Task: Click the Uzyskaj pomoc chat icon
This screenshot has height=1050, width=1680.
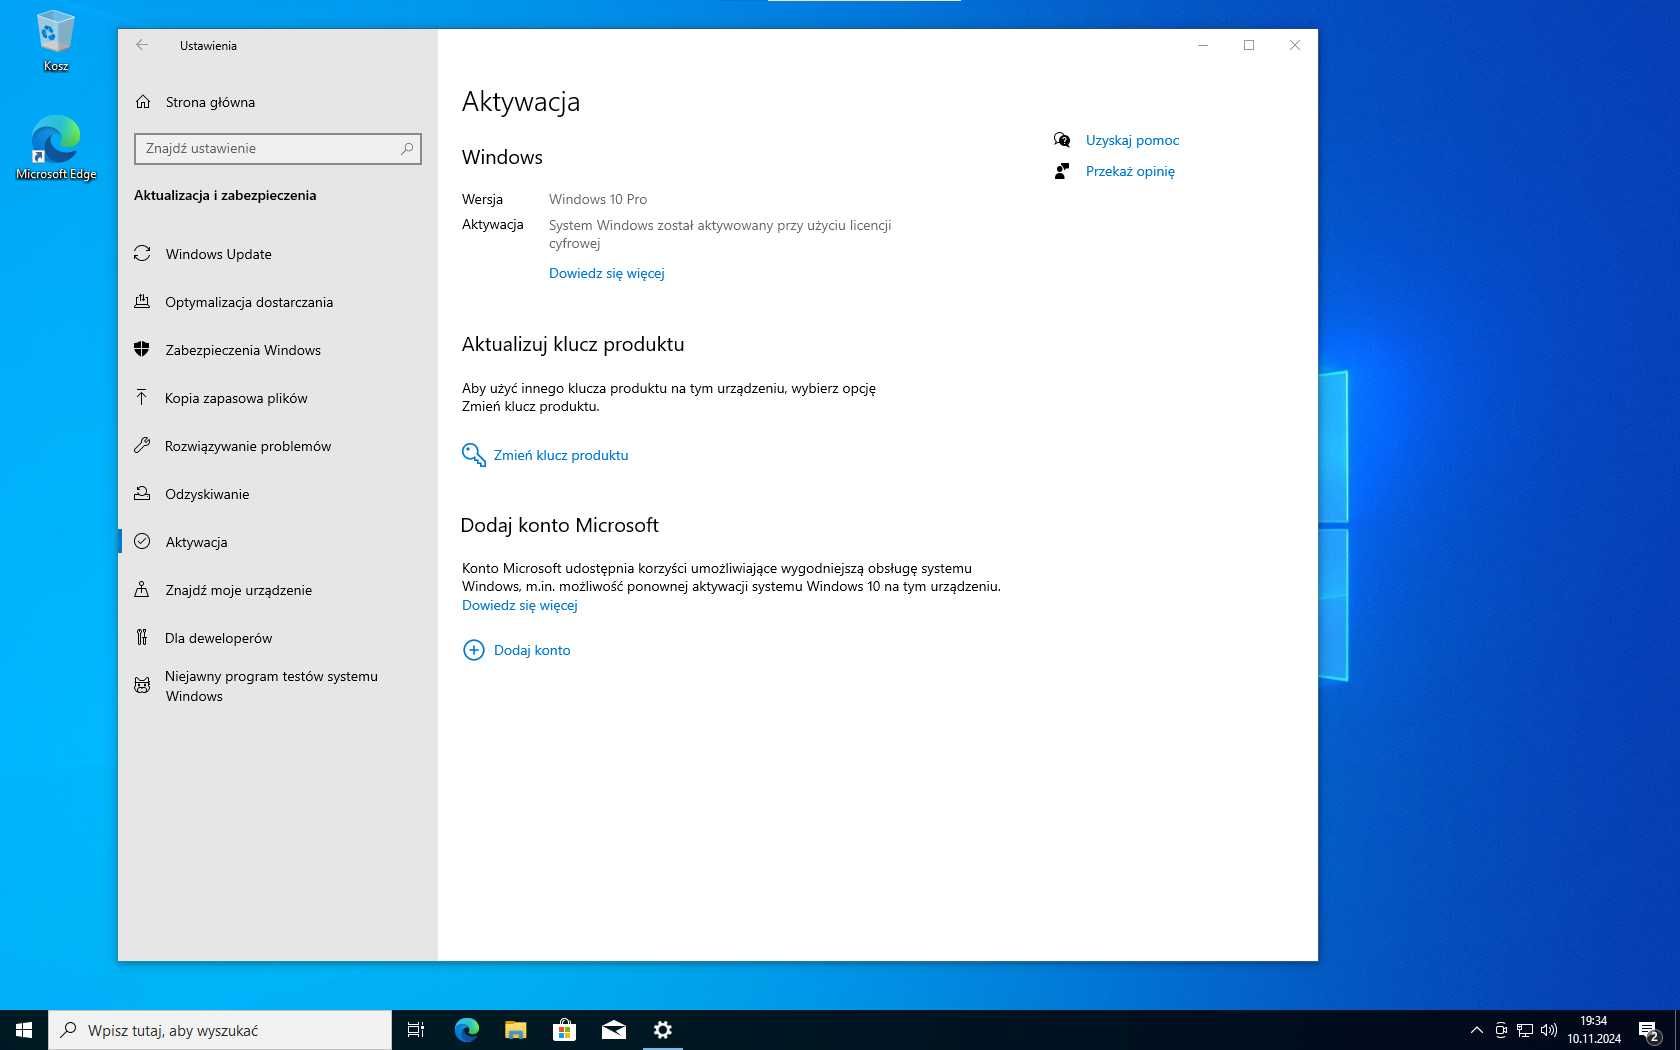Action: 1062,140
